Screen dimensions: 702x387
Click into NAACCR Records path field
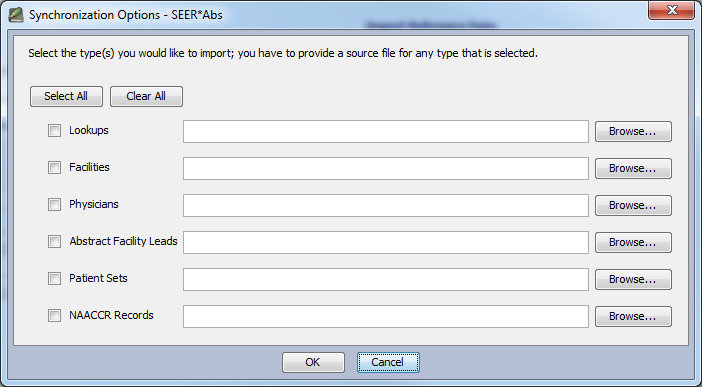point(386,316)
